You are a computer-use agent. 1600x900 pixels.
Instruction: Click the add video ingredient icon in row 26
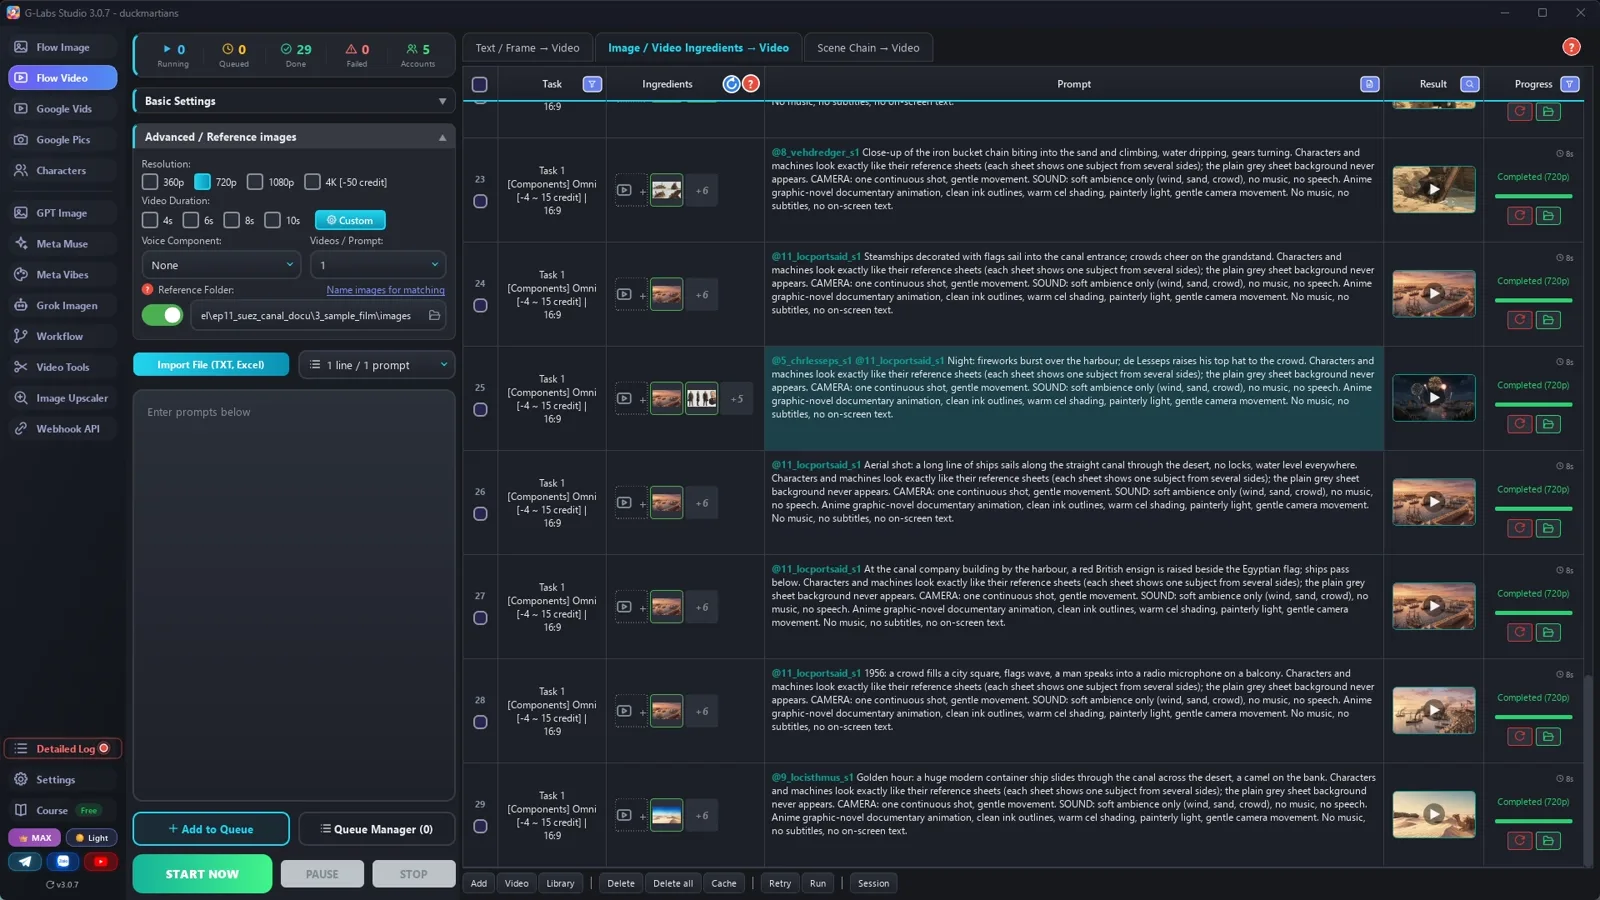point(624,503)
